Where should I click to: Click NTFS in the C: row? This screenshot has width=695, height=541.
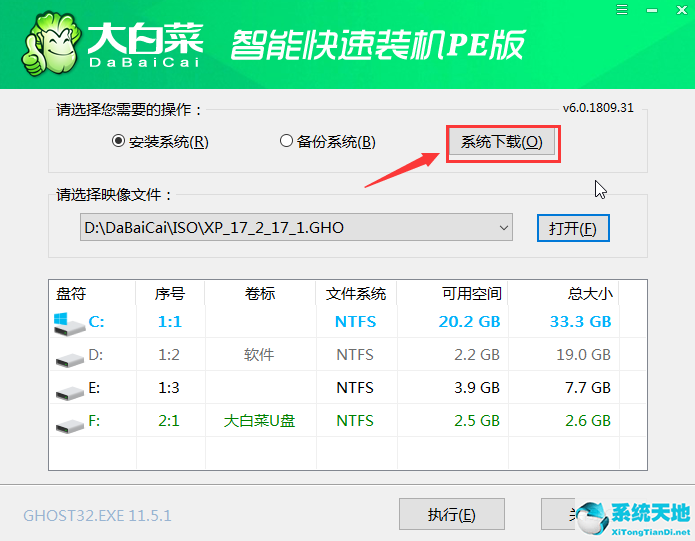tap(355, 322)
